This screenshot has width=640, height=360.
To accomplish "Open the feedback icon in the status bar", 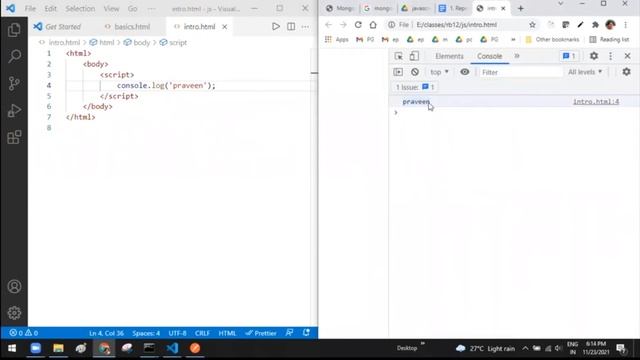I will pyautogui.click(x=289, y=333).
